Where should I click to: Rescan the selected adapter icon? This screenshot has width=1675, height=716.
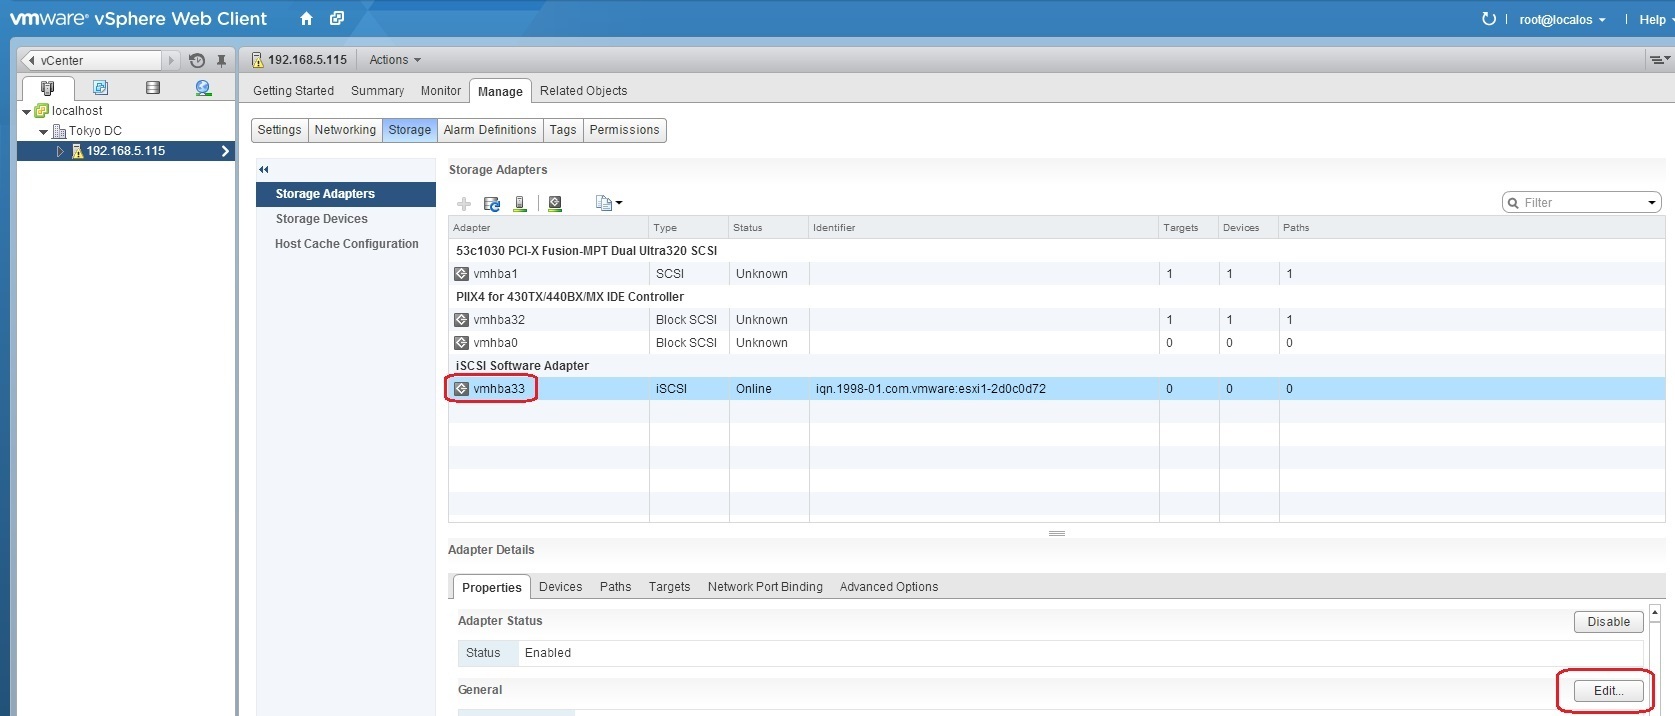555,204
